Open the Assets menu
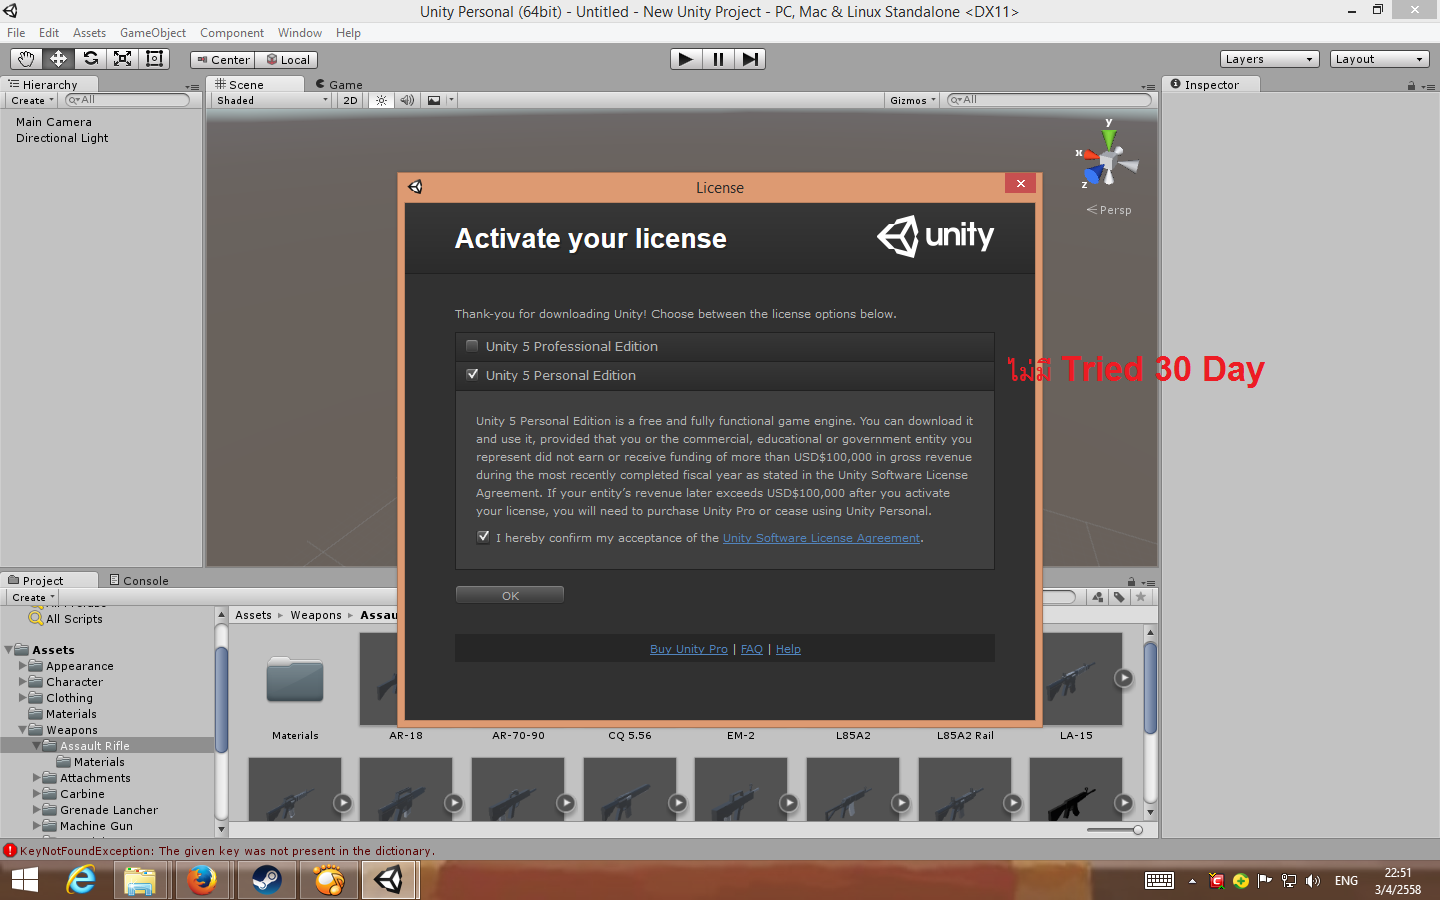This screenshot has height=900, width=1440. 89,33
